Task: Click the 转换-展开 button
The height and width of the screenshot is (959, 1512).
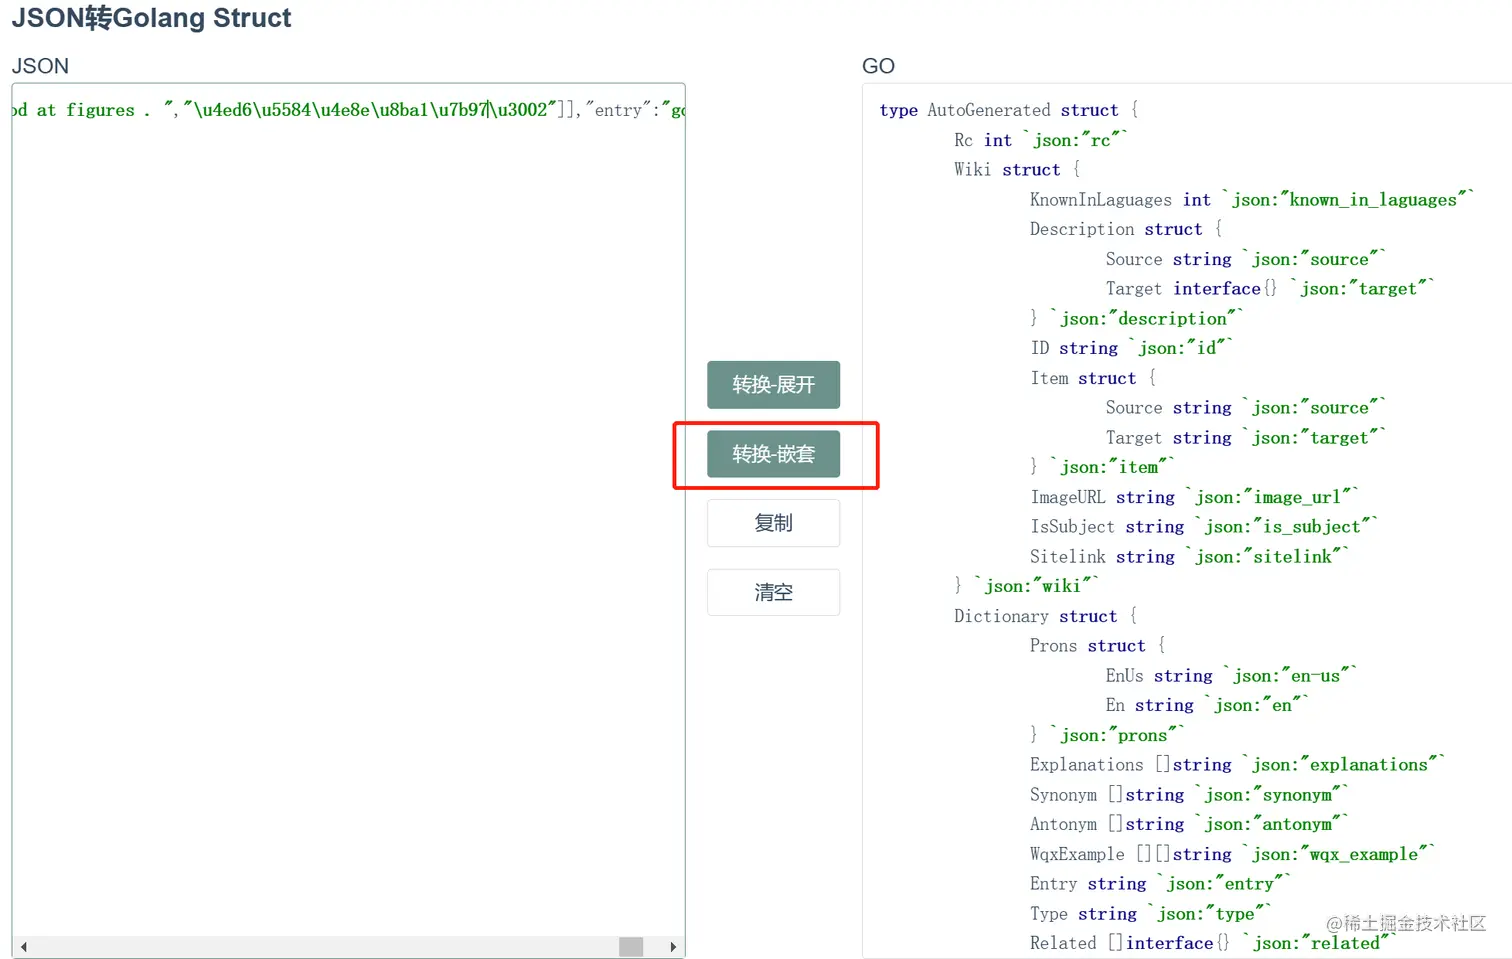Action: pos(773,385)
